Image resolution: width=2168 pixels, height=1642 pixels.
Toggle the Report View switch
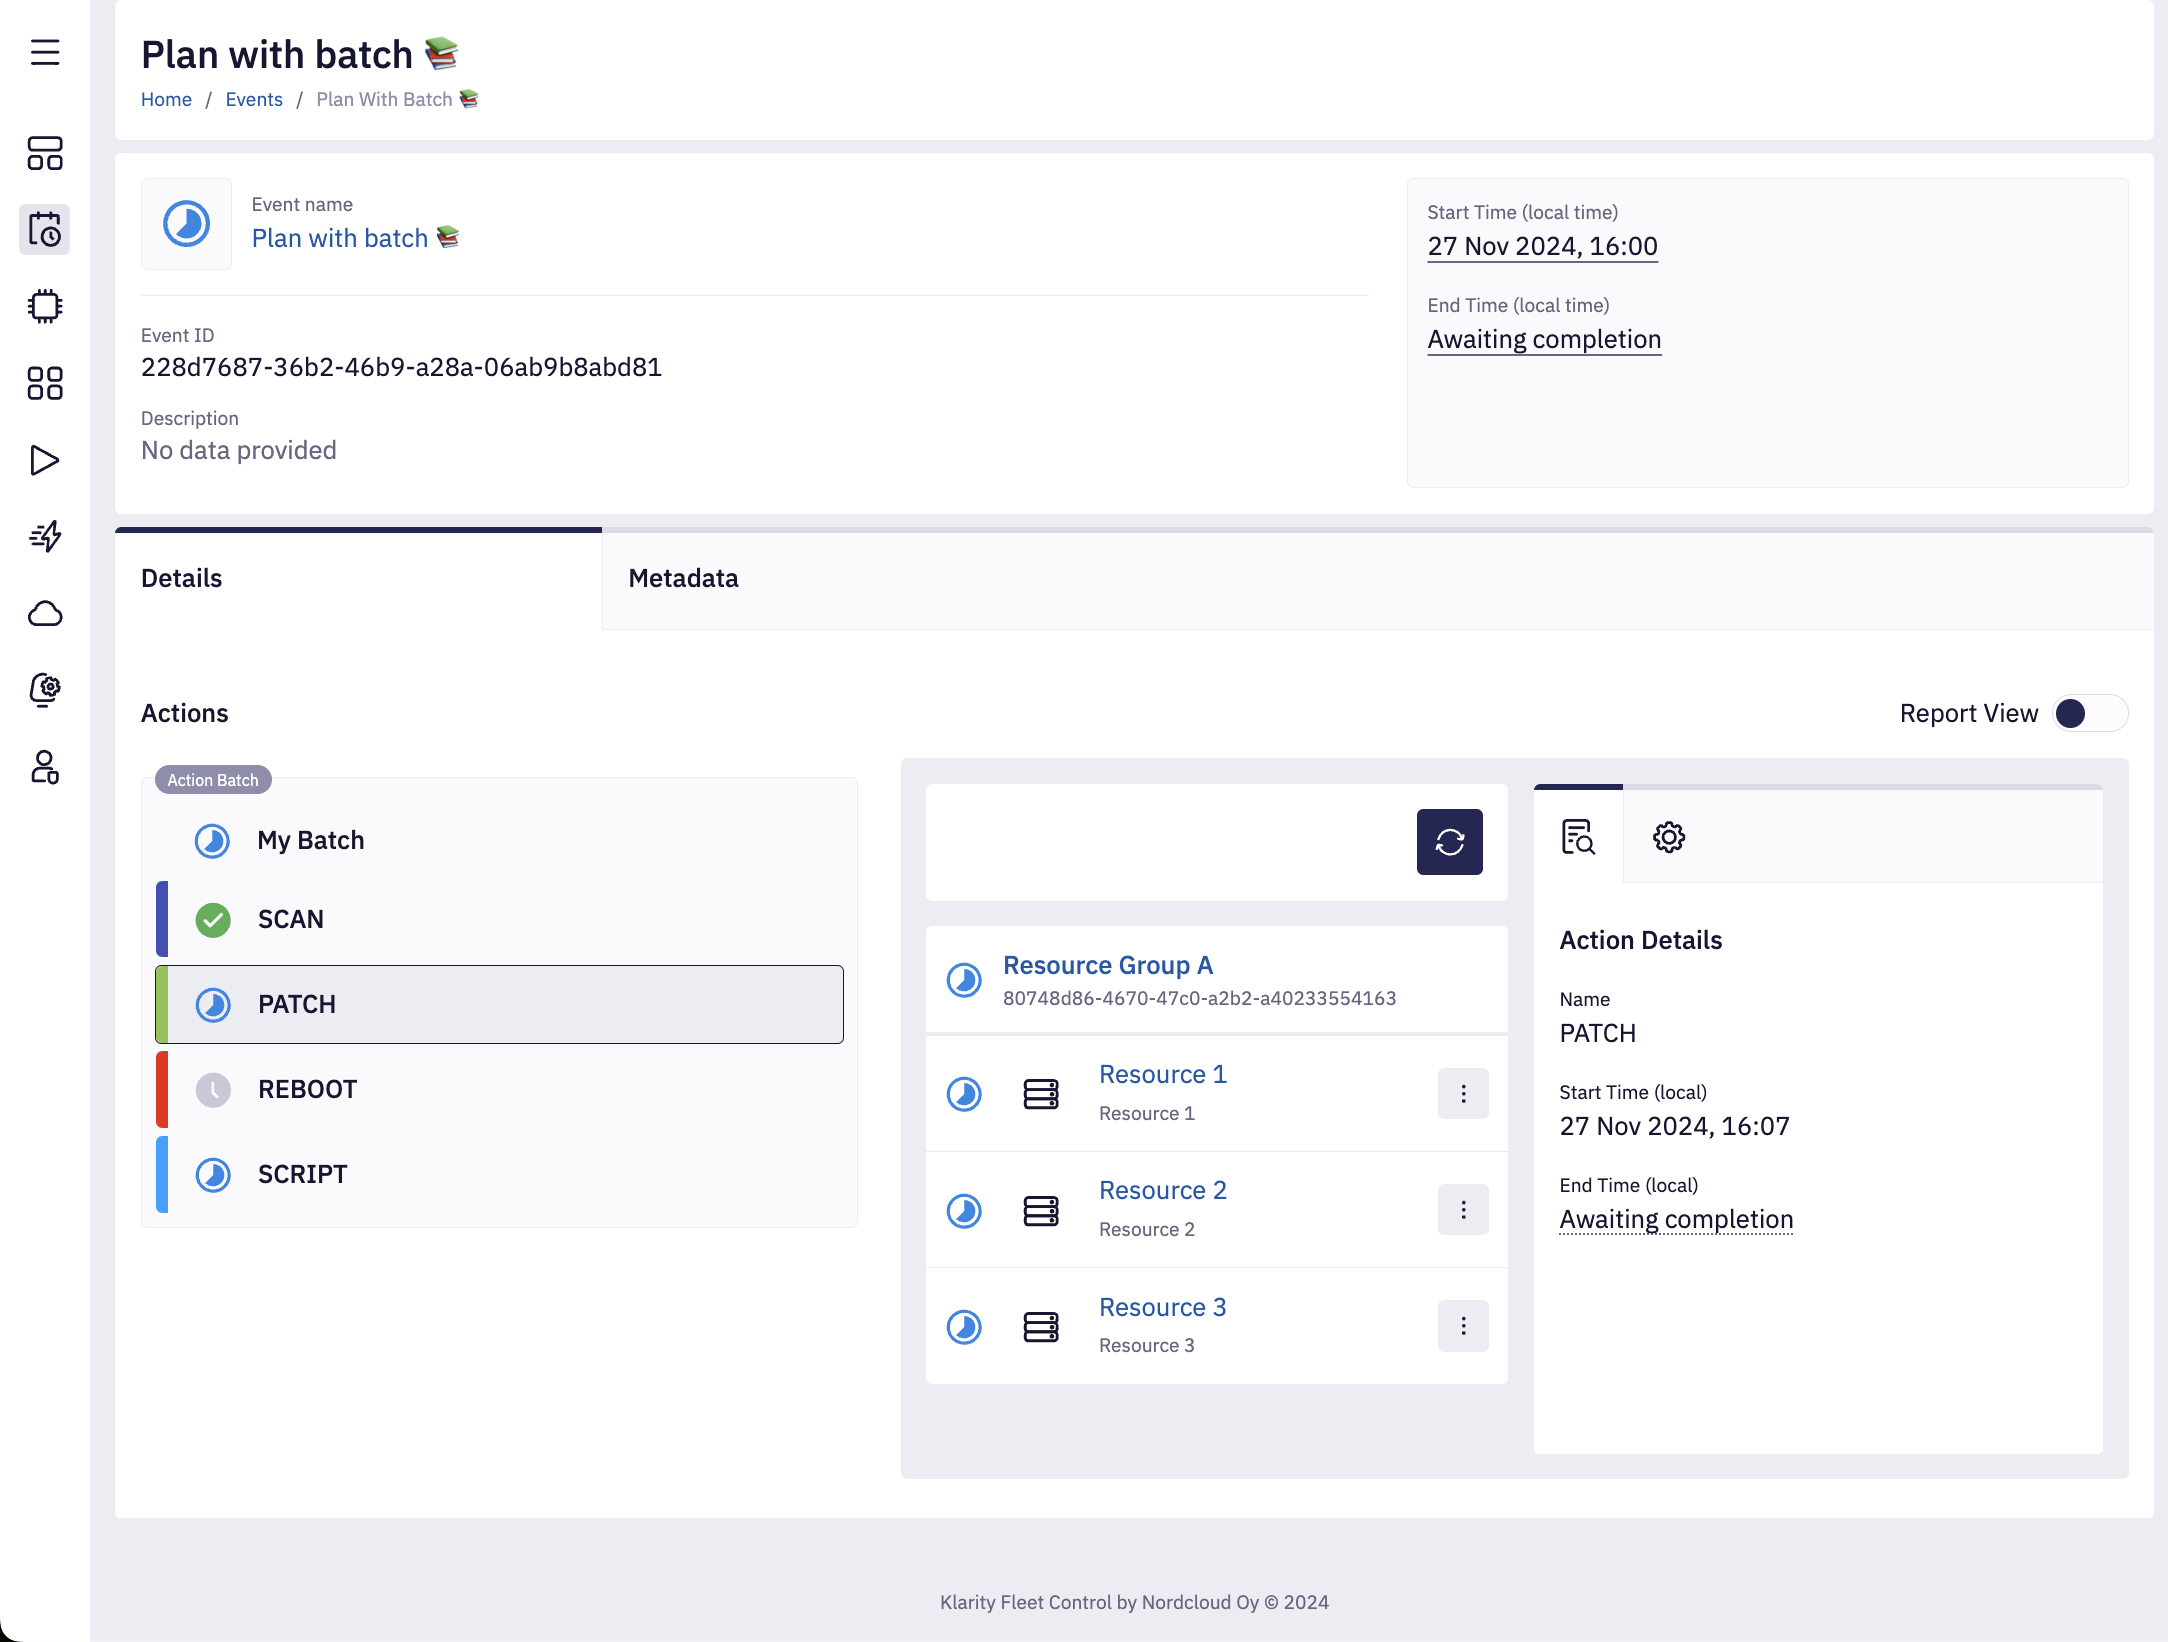pos(2090,713)
